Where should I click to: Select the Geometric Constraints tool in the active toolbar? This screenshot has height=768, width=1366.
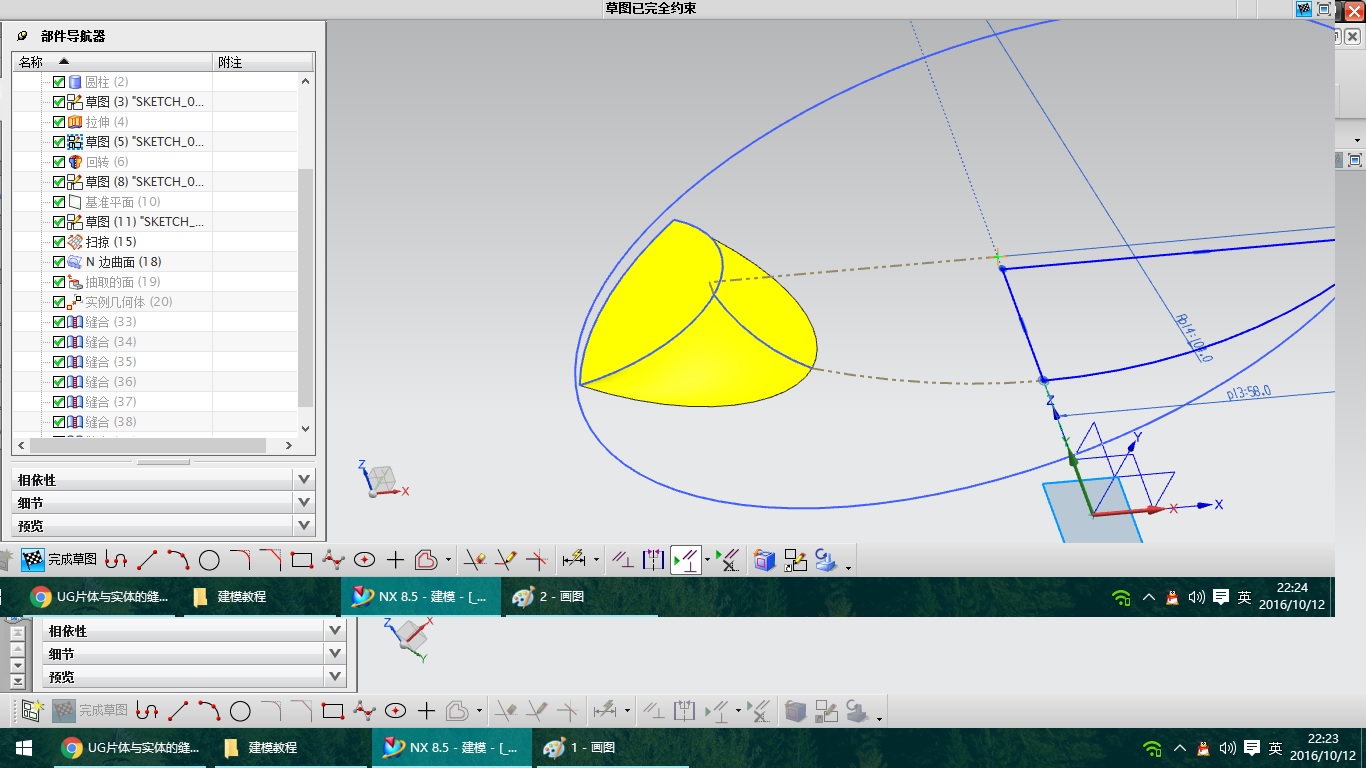pyautogui.click(x=623, y=560)
